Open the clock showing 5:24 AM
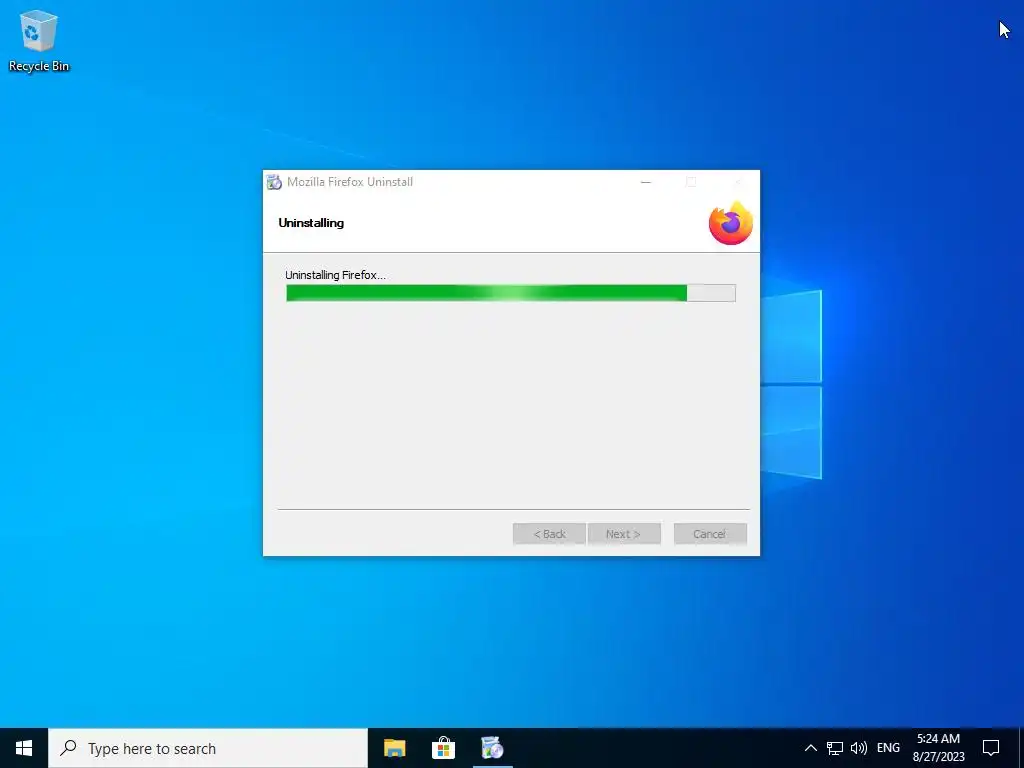The width and height of the screenshot is (1024, 768). [938, 748]
